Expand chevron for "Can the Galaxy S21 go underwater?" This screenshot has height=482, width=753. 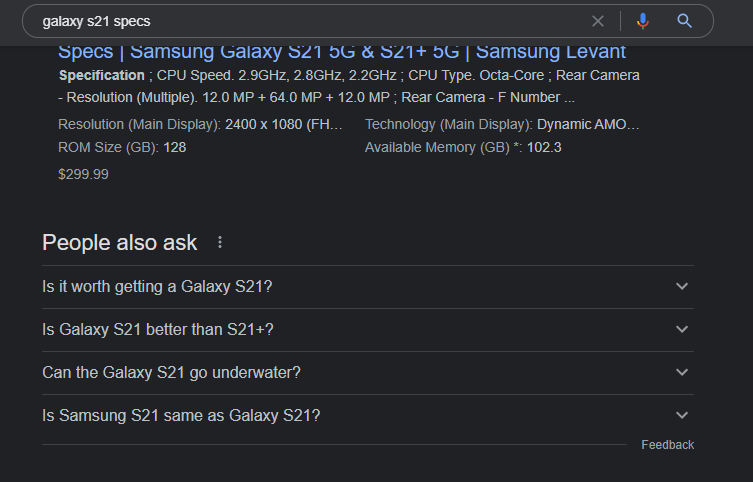(x=682, y=373)
